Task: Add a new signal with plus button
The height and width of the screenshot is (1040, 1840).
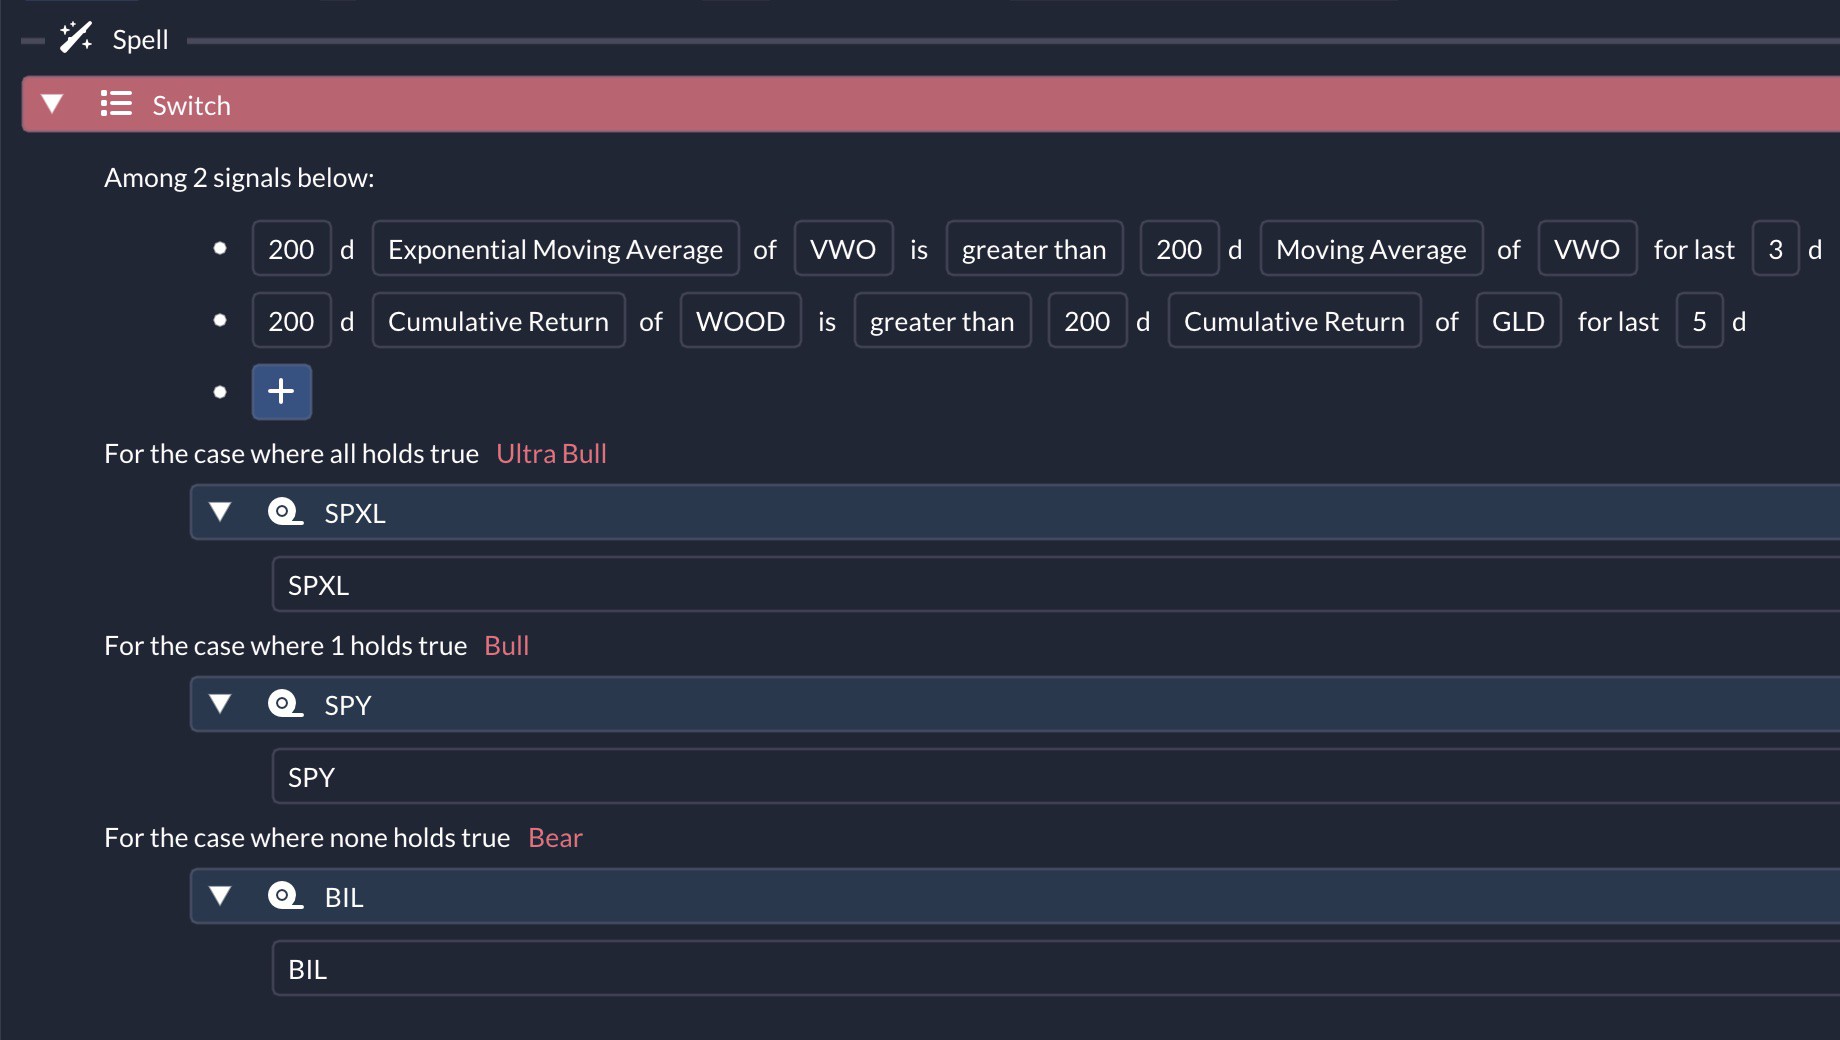Action: pos(282,391)
